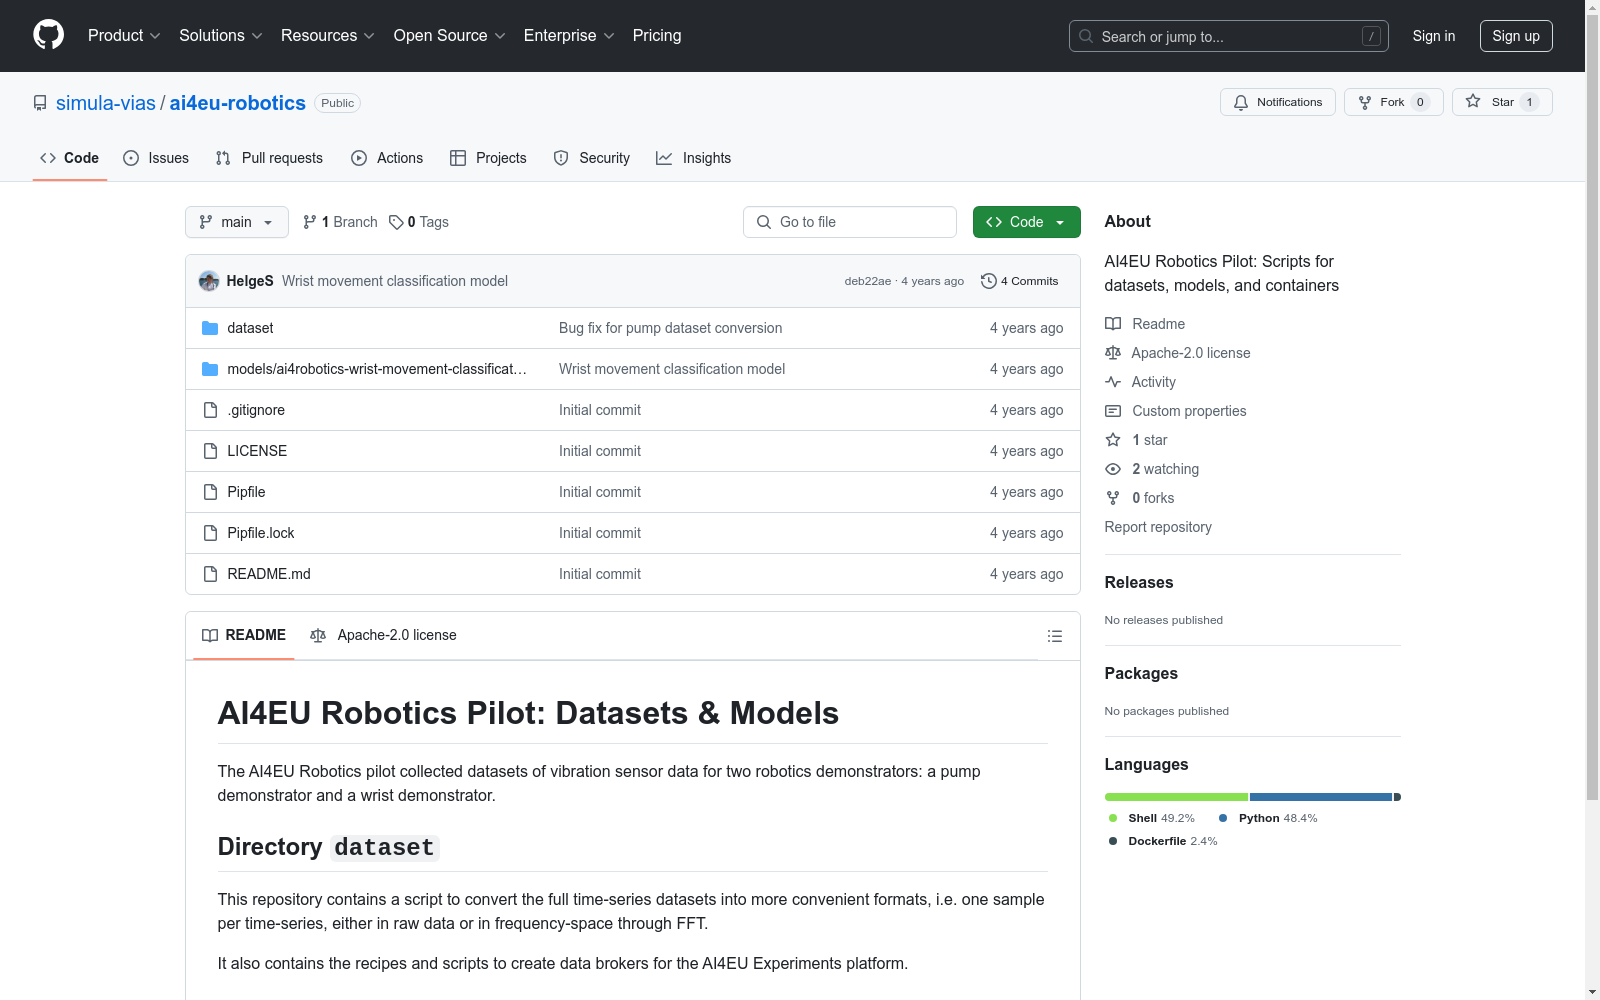Open the Pricing page
Screen dimensions: 1600x1000
(x=657, y=36)
